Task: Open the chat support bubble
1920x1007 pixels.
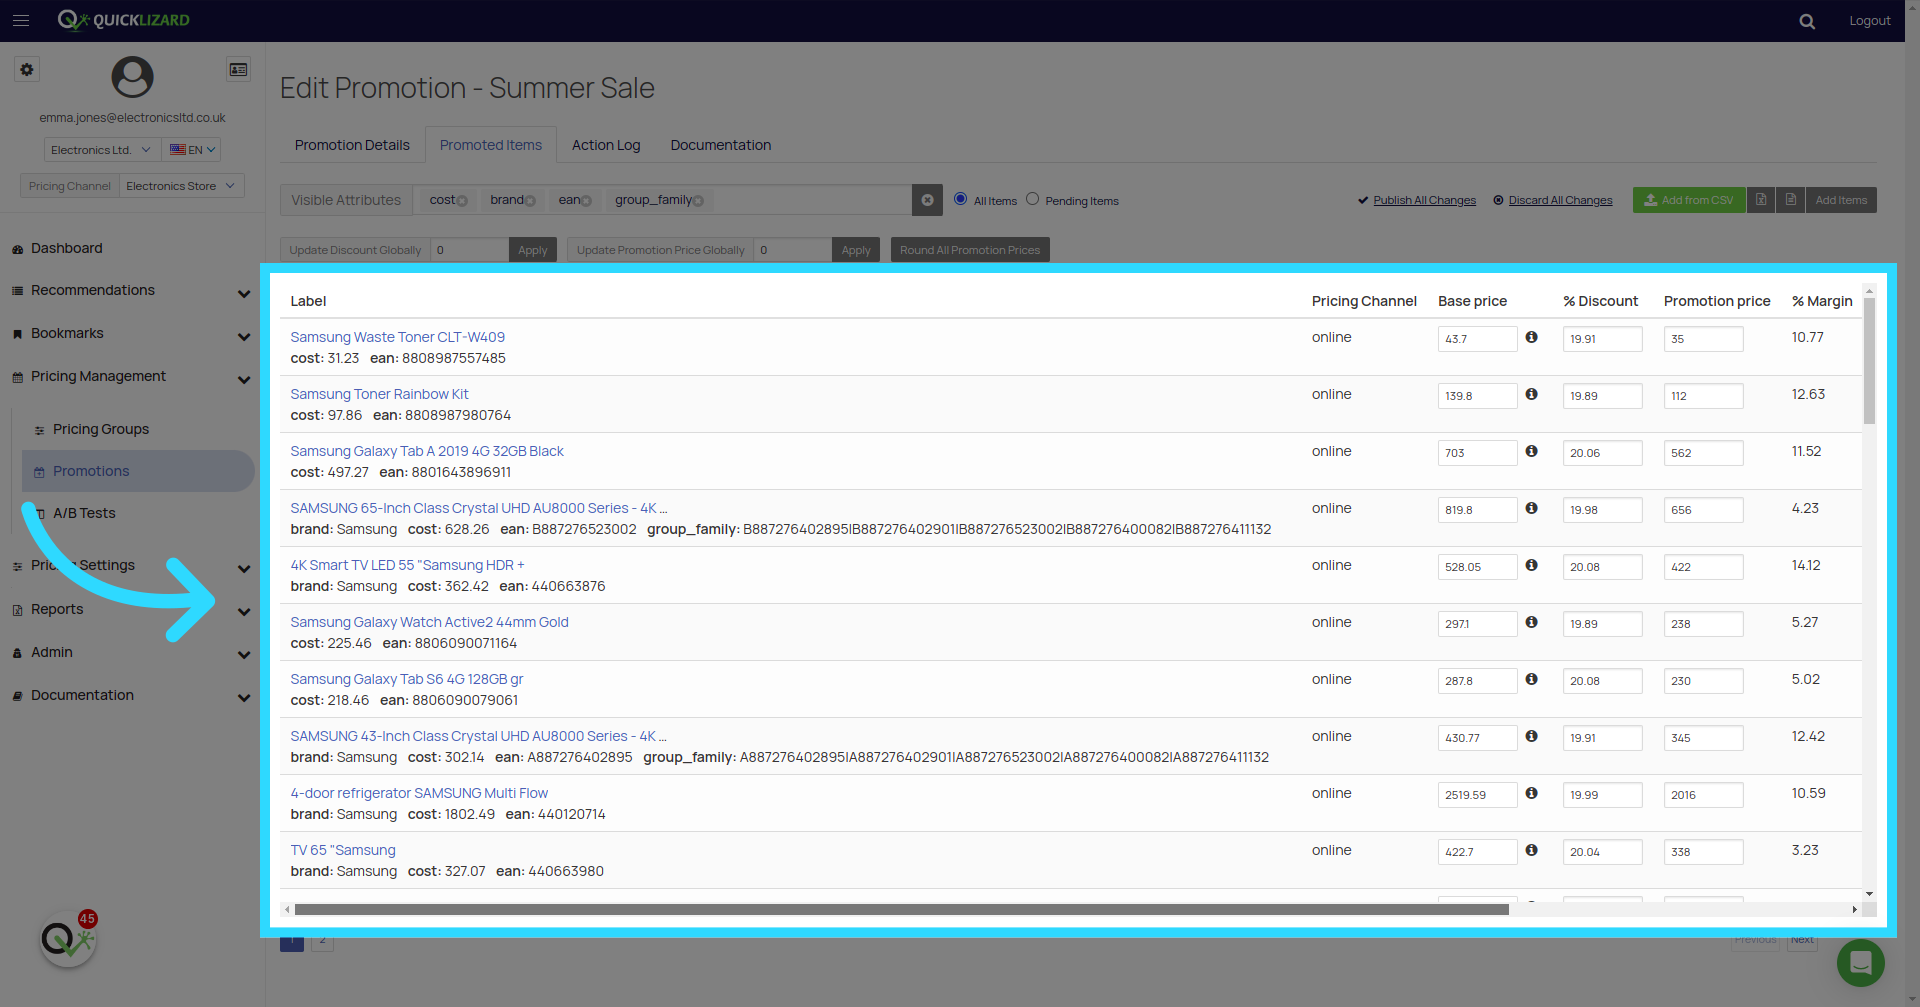Action: [x=1860, y=963]
